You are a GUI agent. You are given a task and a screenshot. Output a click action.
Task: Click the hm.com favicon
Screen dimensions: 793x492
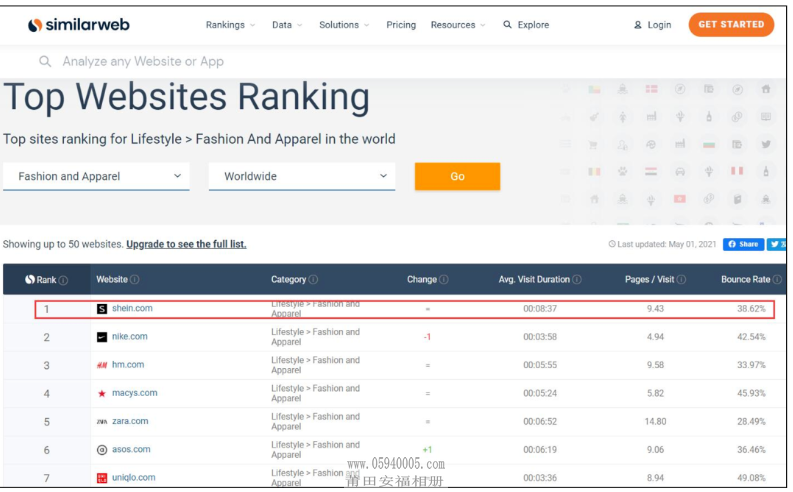pyautogui.click(x=102, y=365)
